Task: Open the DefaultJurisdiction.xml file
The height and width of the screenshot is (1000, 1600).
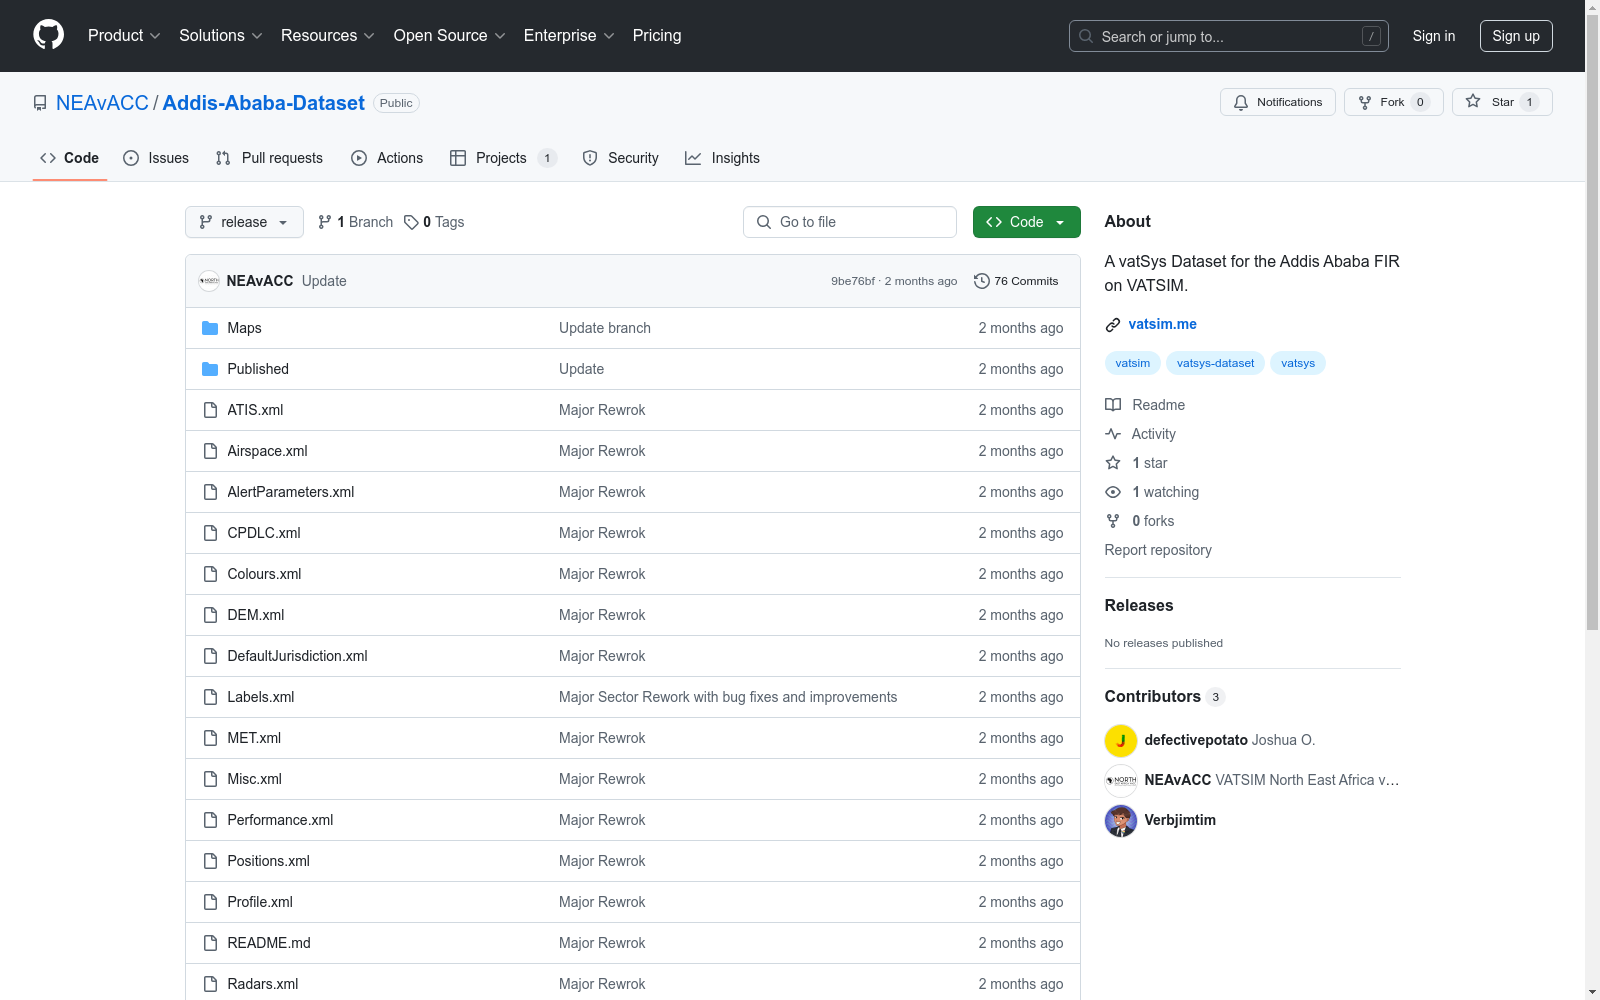Action: coord(297,656)
